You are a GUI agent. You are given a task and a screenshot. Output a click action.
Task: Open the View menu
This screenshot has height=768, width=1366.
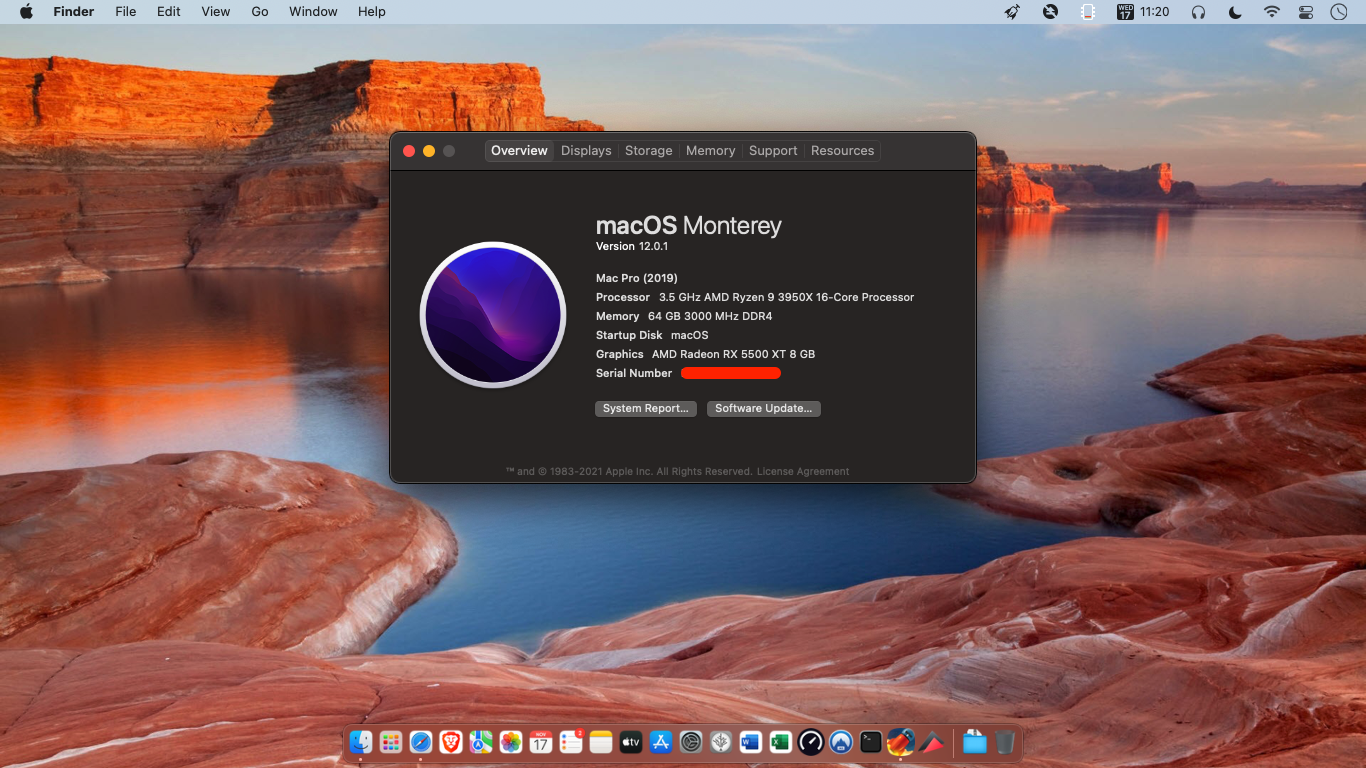(215, 12)
